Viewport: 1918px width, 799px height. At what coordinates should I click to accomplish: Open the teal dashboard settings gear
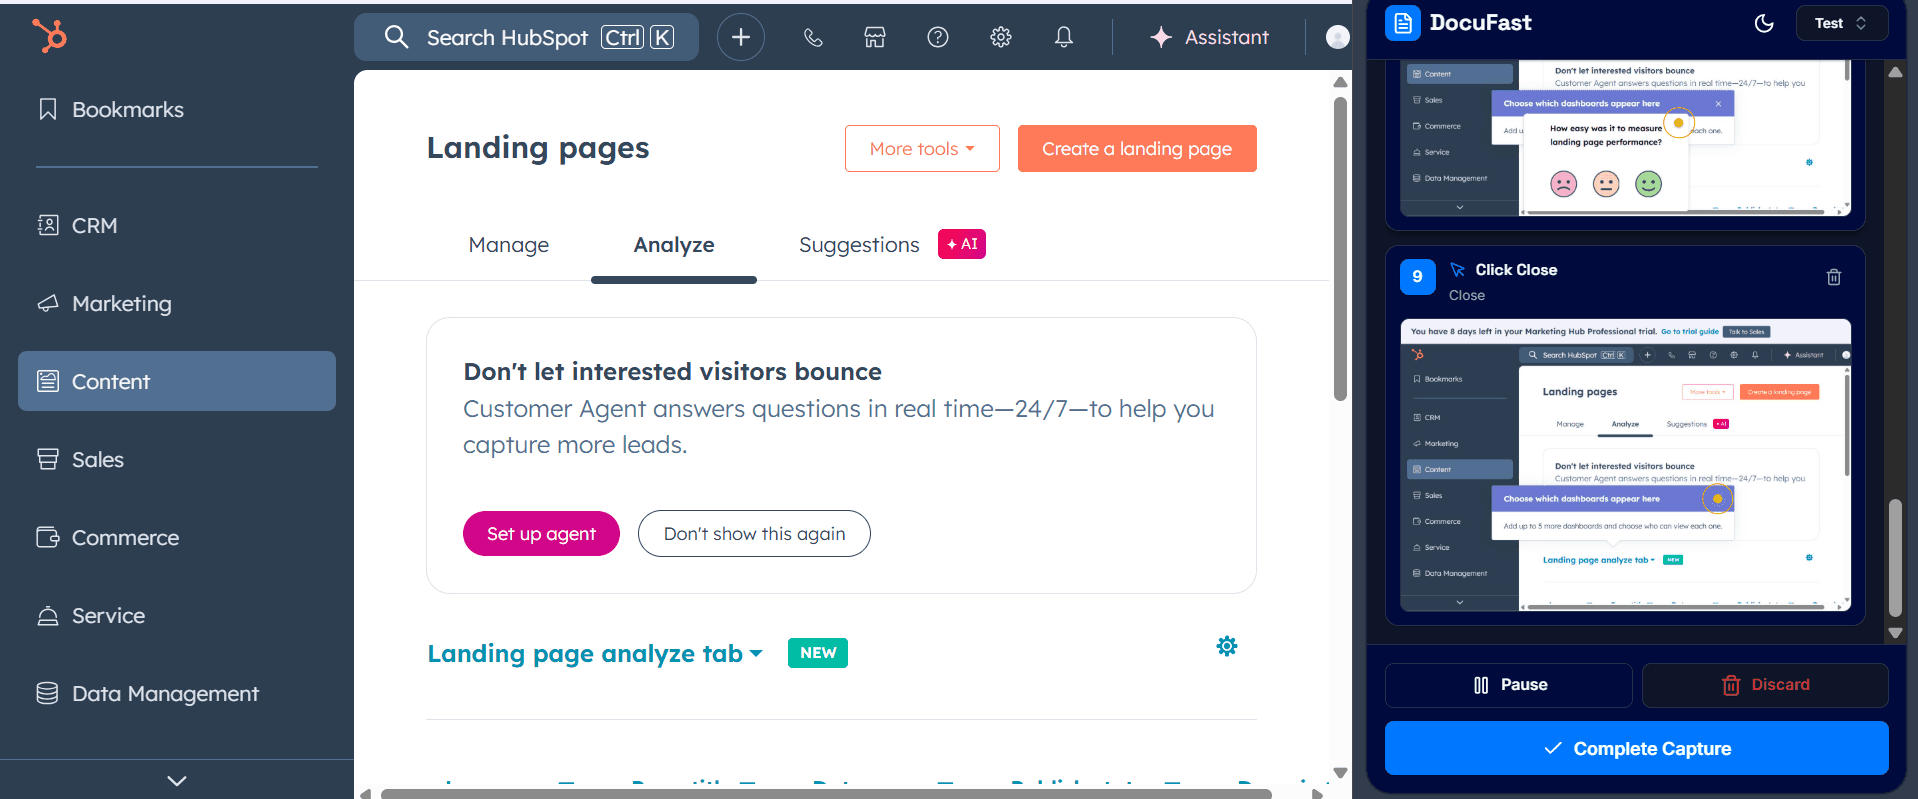[x=1227, y=646]
